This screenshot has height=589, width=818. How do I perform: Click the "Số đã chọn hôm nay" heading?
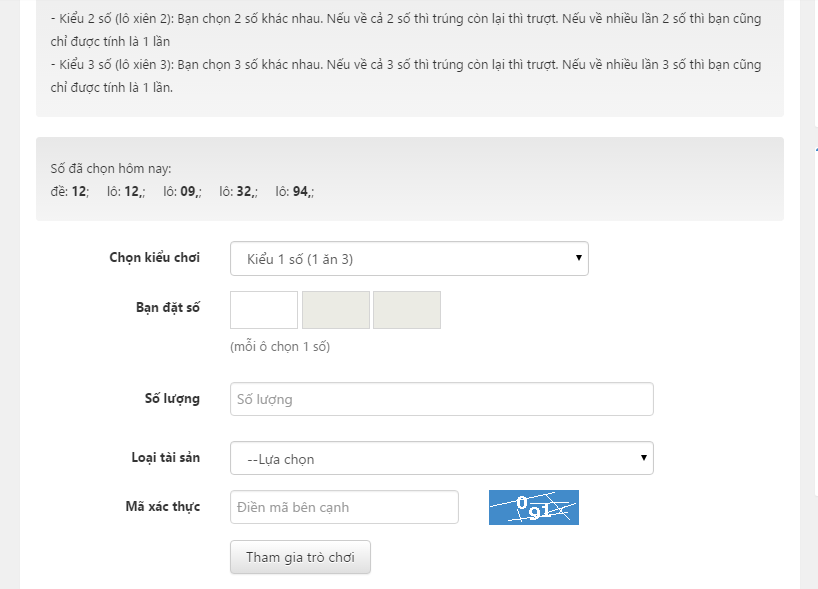111,169
